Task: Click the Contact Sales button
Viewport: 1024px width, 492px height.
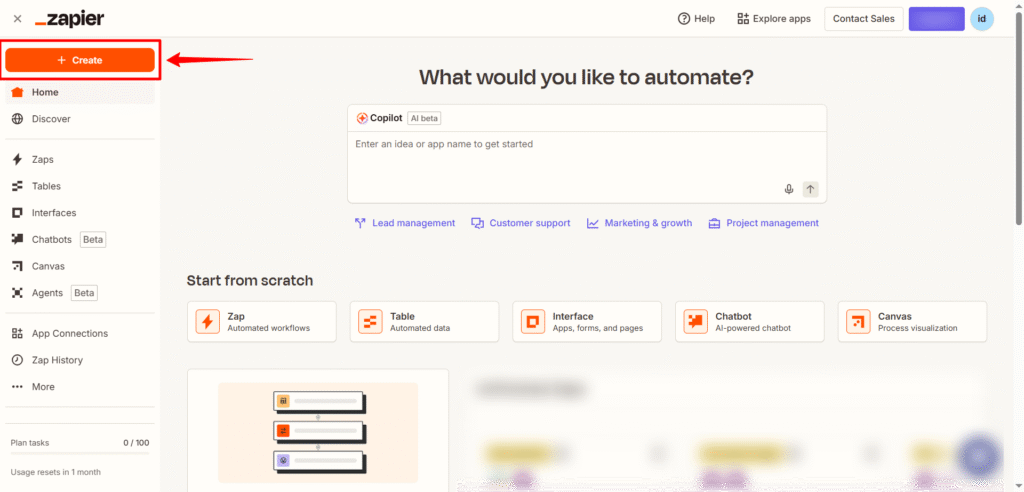Action: 863,19
